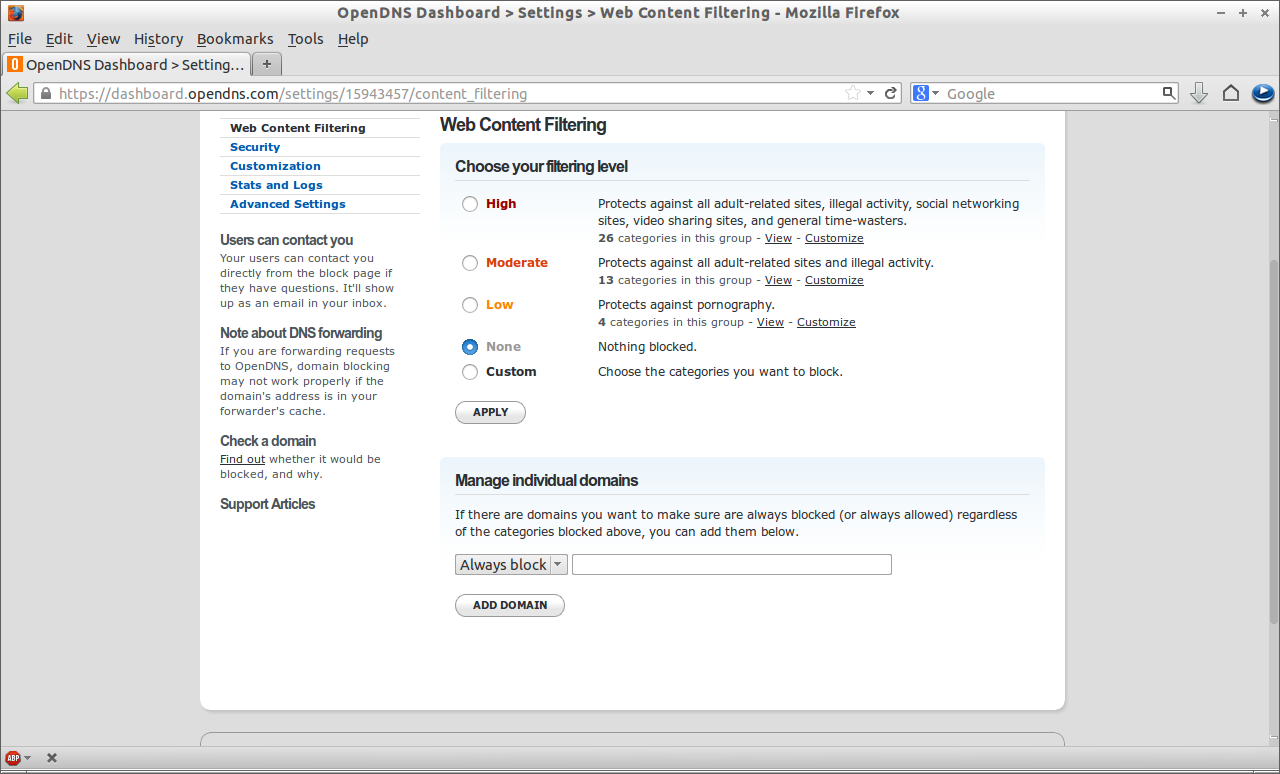The height and width of the screenshot is (774, 1280).
Task: Open the History menu
Action: 158,39
